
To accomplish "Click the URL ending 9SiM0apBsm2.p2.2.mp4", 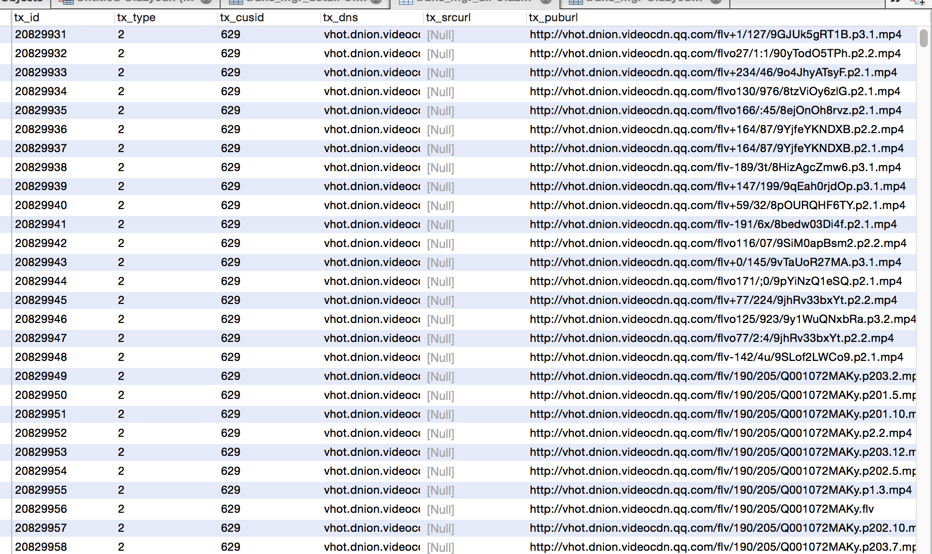I will click(718, 243).
